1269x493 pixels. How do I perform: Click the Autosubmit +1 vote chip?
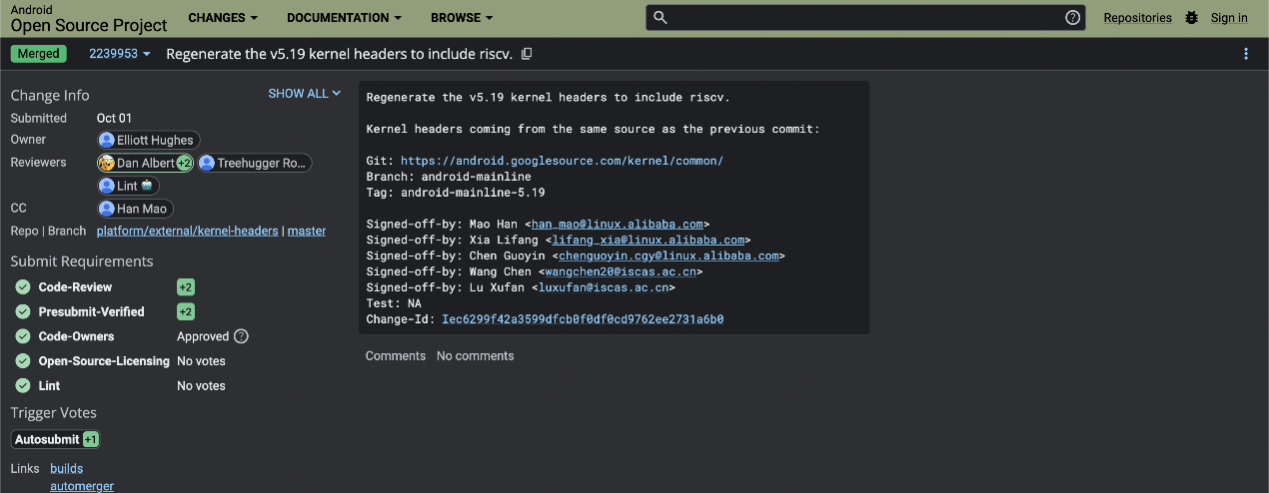(56, 439)
